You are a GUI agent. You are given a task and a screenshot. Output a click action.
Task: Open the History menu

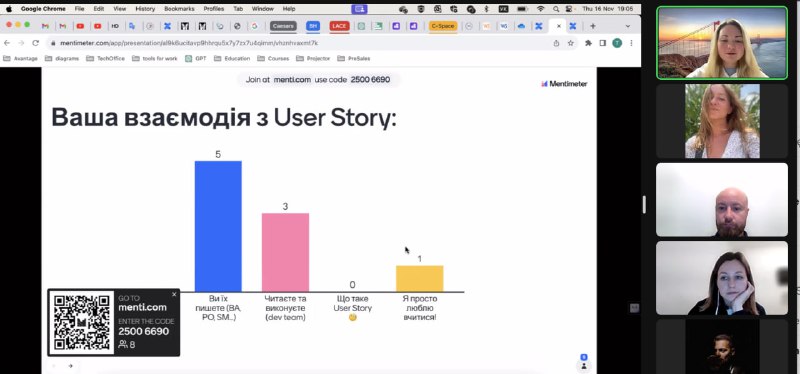pos(145,9)
